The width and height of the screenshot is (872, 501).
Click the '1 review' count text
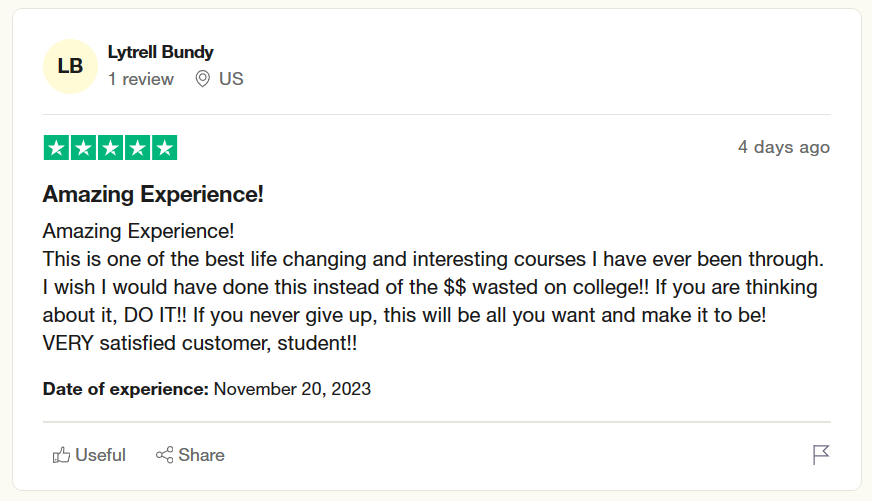pyautogui.click(x=141, y=79)
